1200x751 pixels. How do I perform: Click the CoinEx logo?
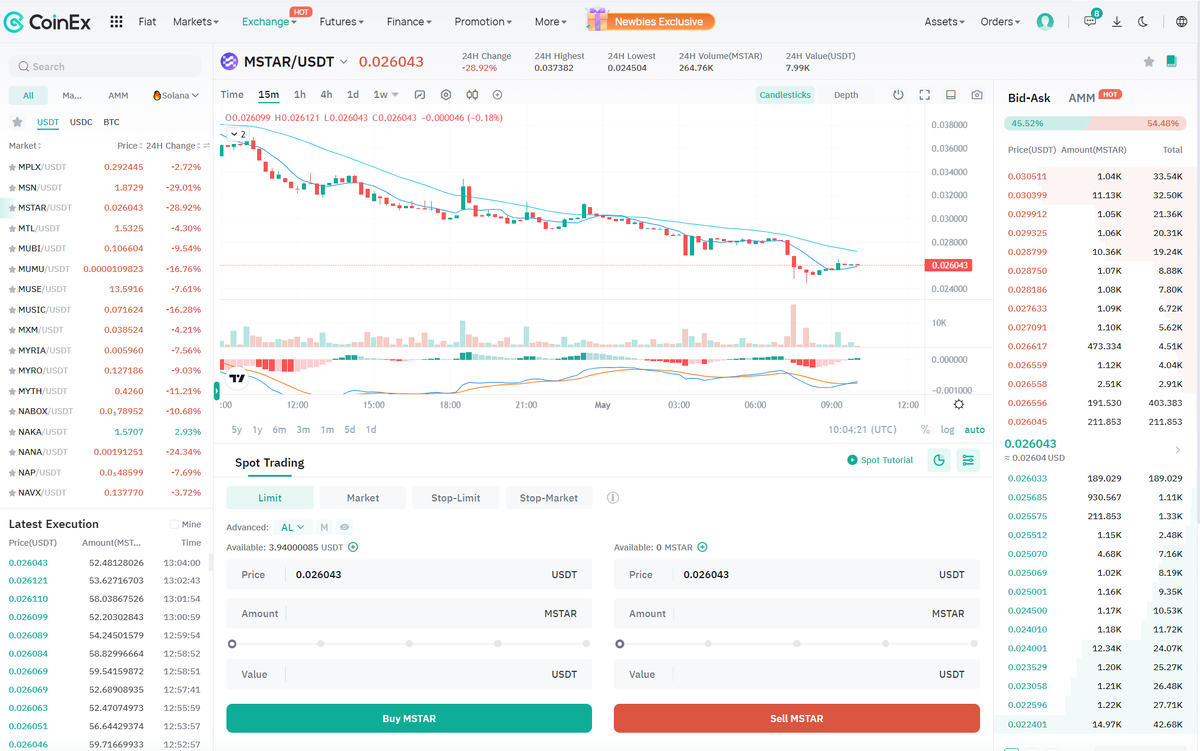pos(49,21)
